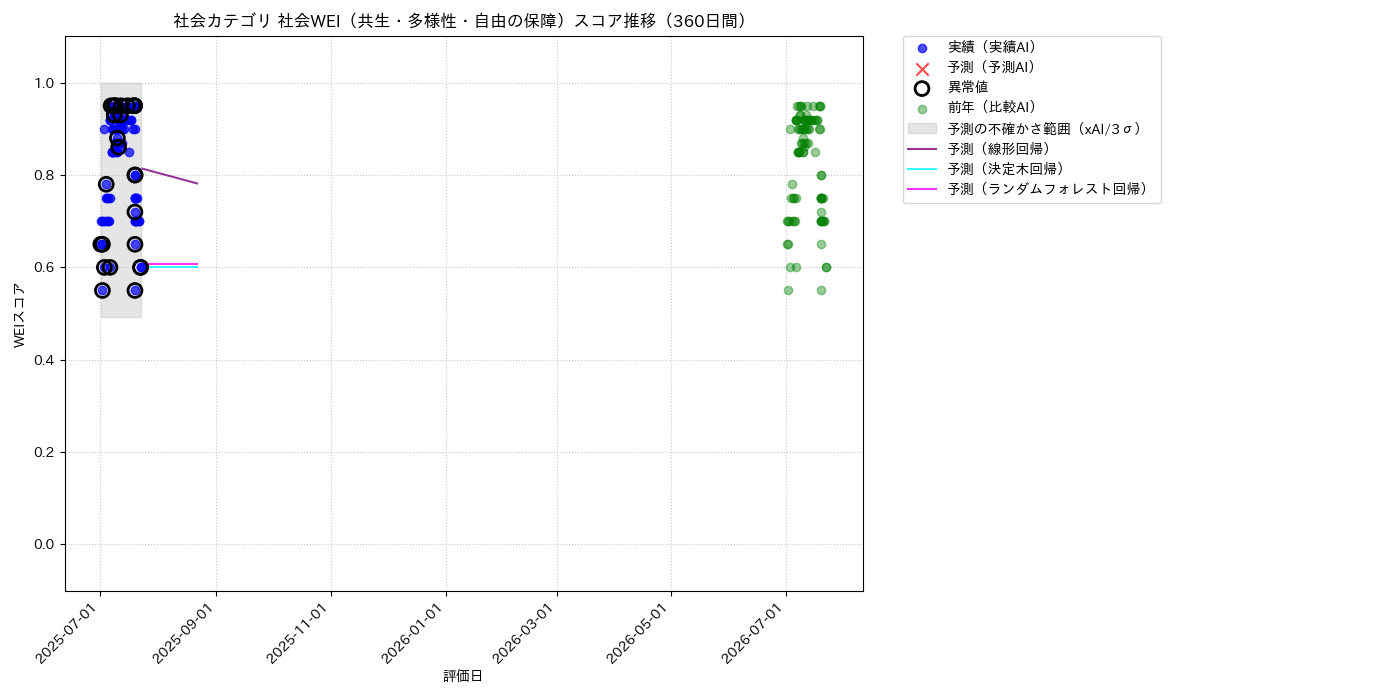
Task: Click the legend entry 実績（実績AI）
Action: point(992,48)
